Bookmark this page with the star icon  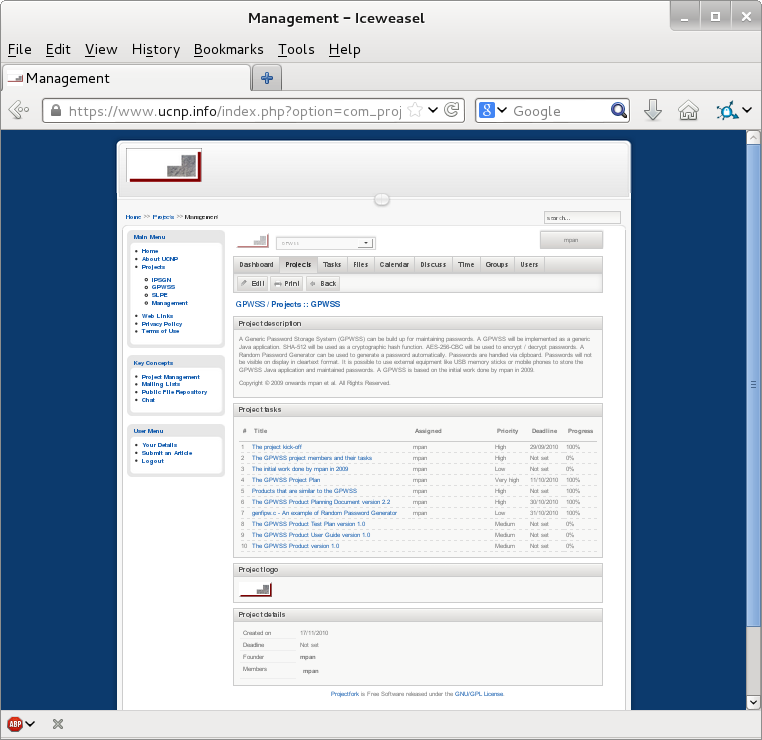pyautogui.click(x=414, y=111)
